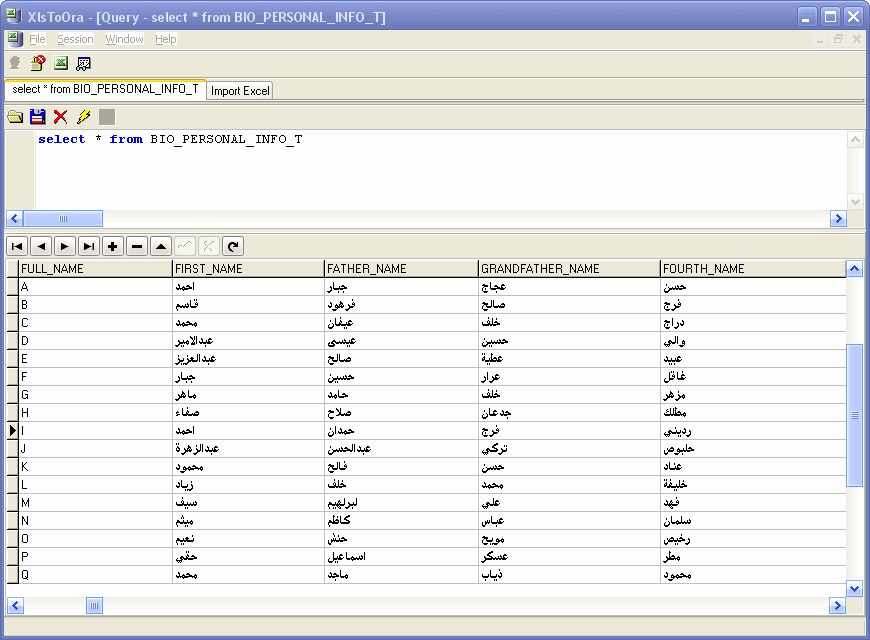870x640 pixels.
Task: Minimize the inner query child window
Action: (x=820, y=39)
